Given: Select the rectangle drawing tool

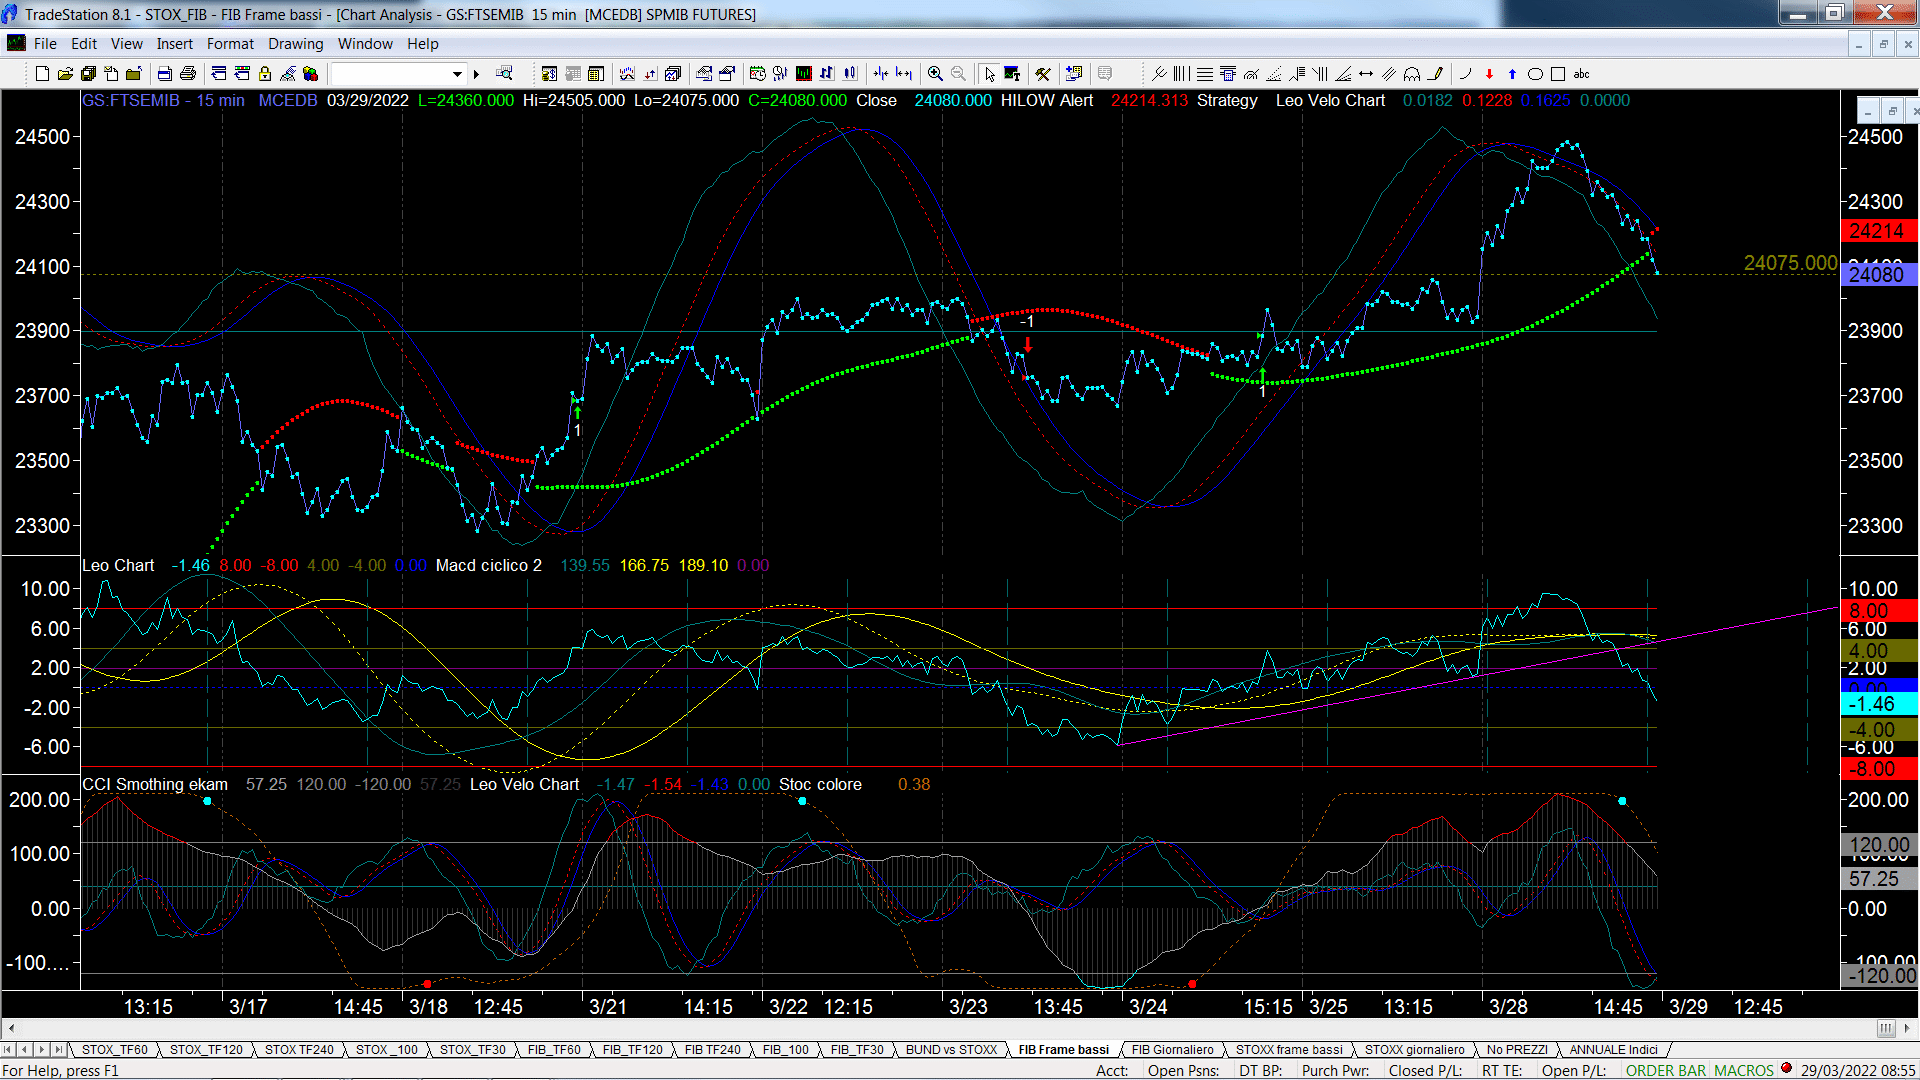Looking at the screenshot, I should point(1558,74).
